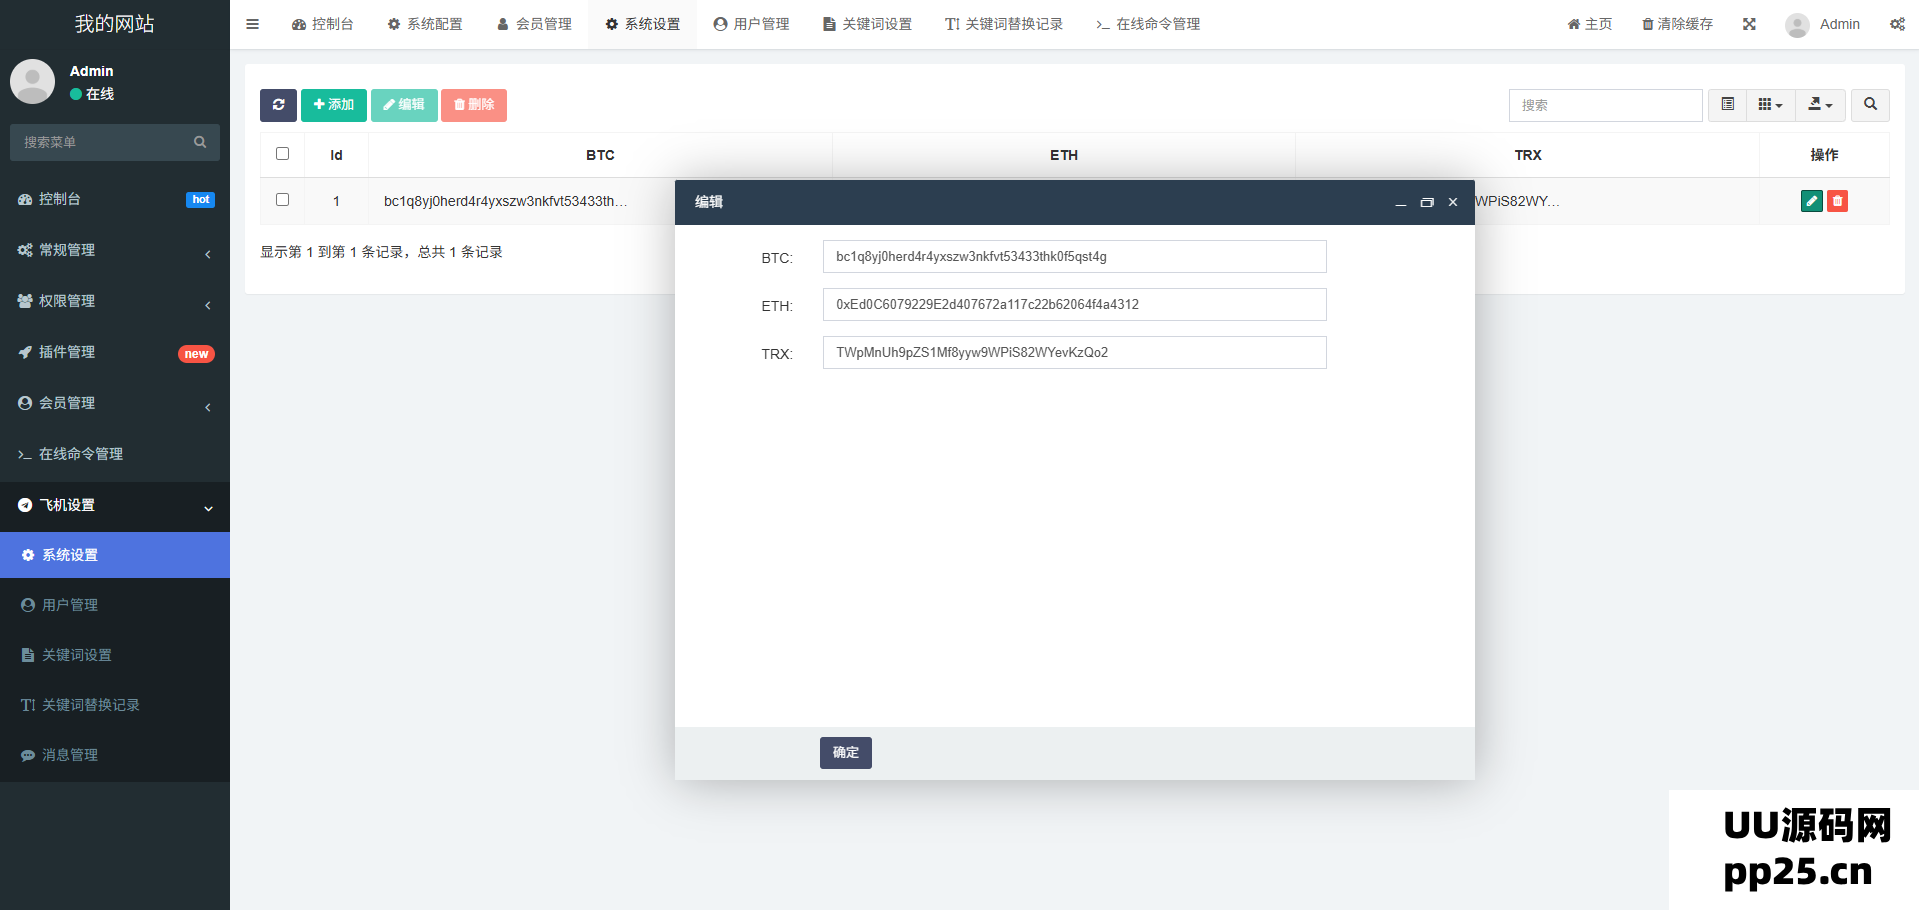Viewport: 1919px width, 910px height.
Task: Click the refresh icon in table toolbar
Action: [x=278, y=105]
